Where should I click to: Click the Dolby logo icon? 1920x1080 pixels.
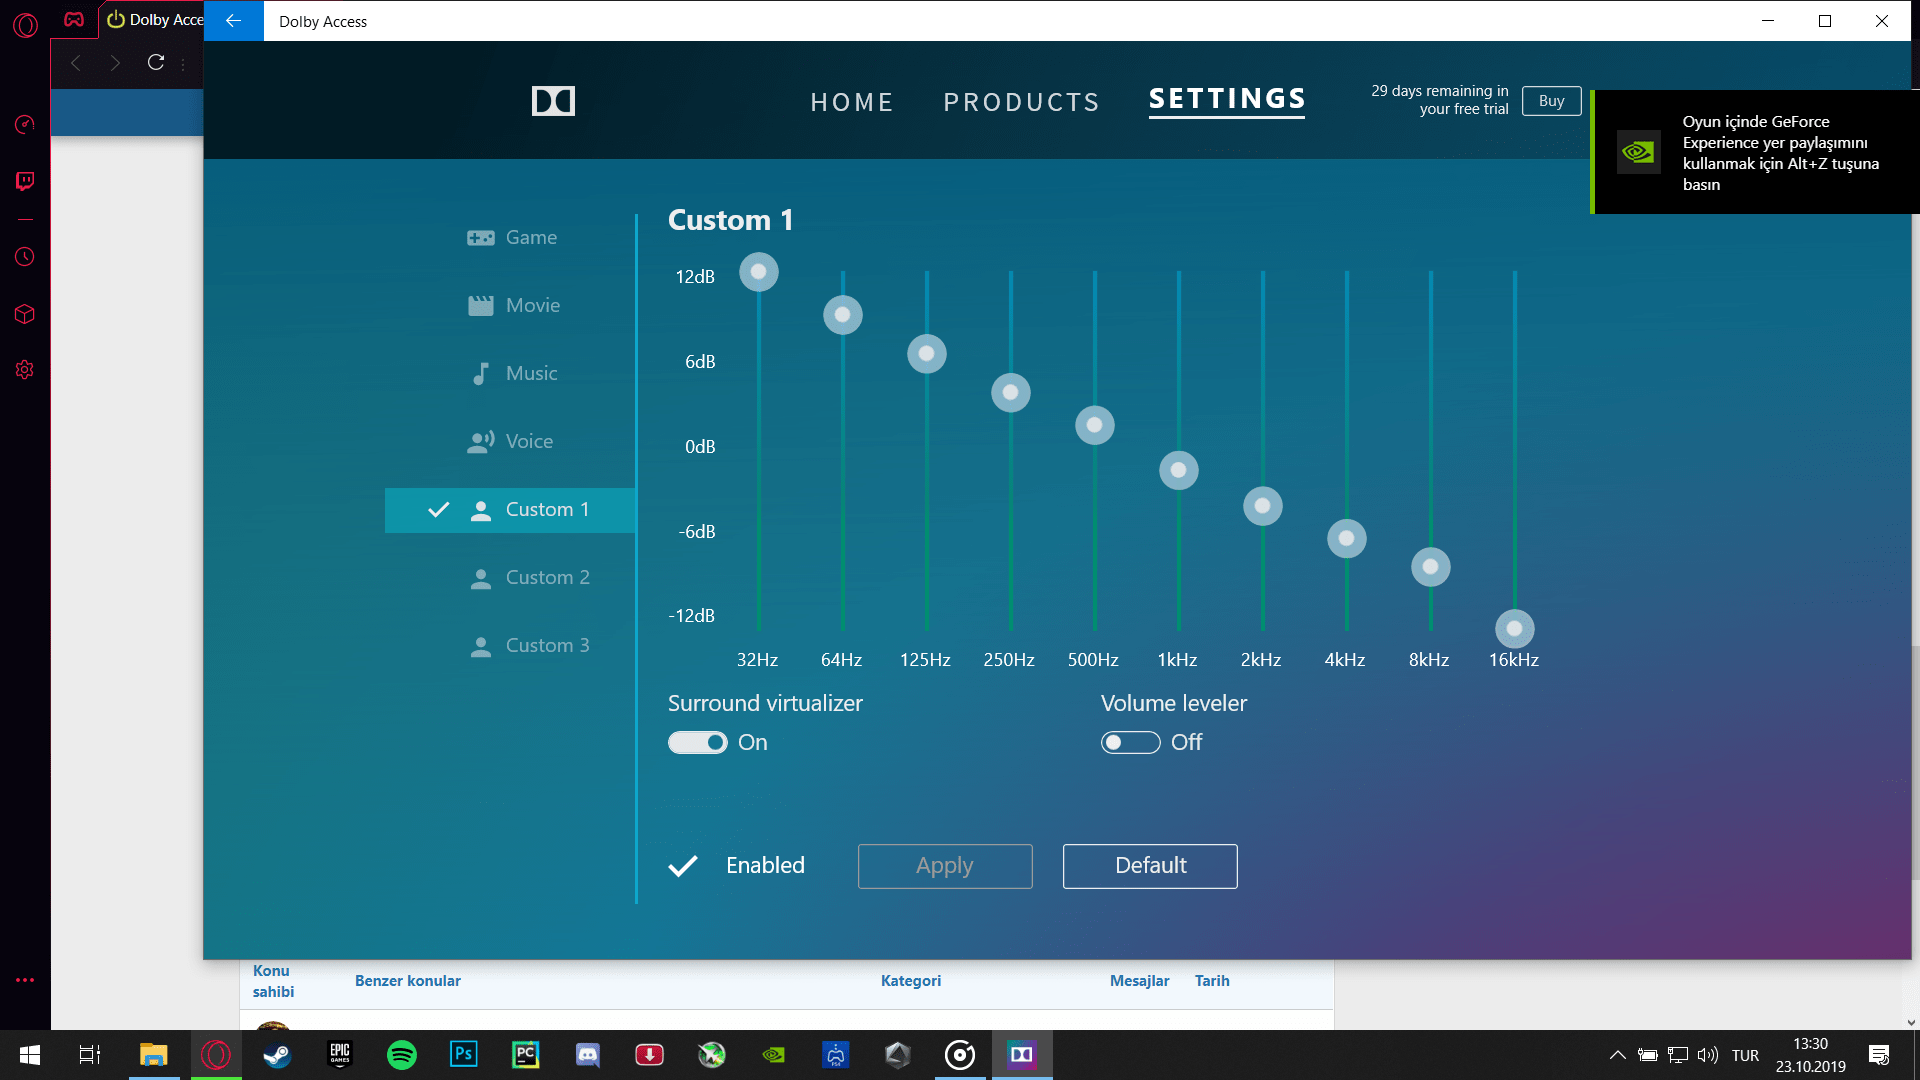point(553,101)
